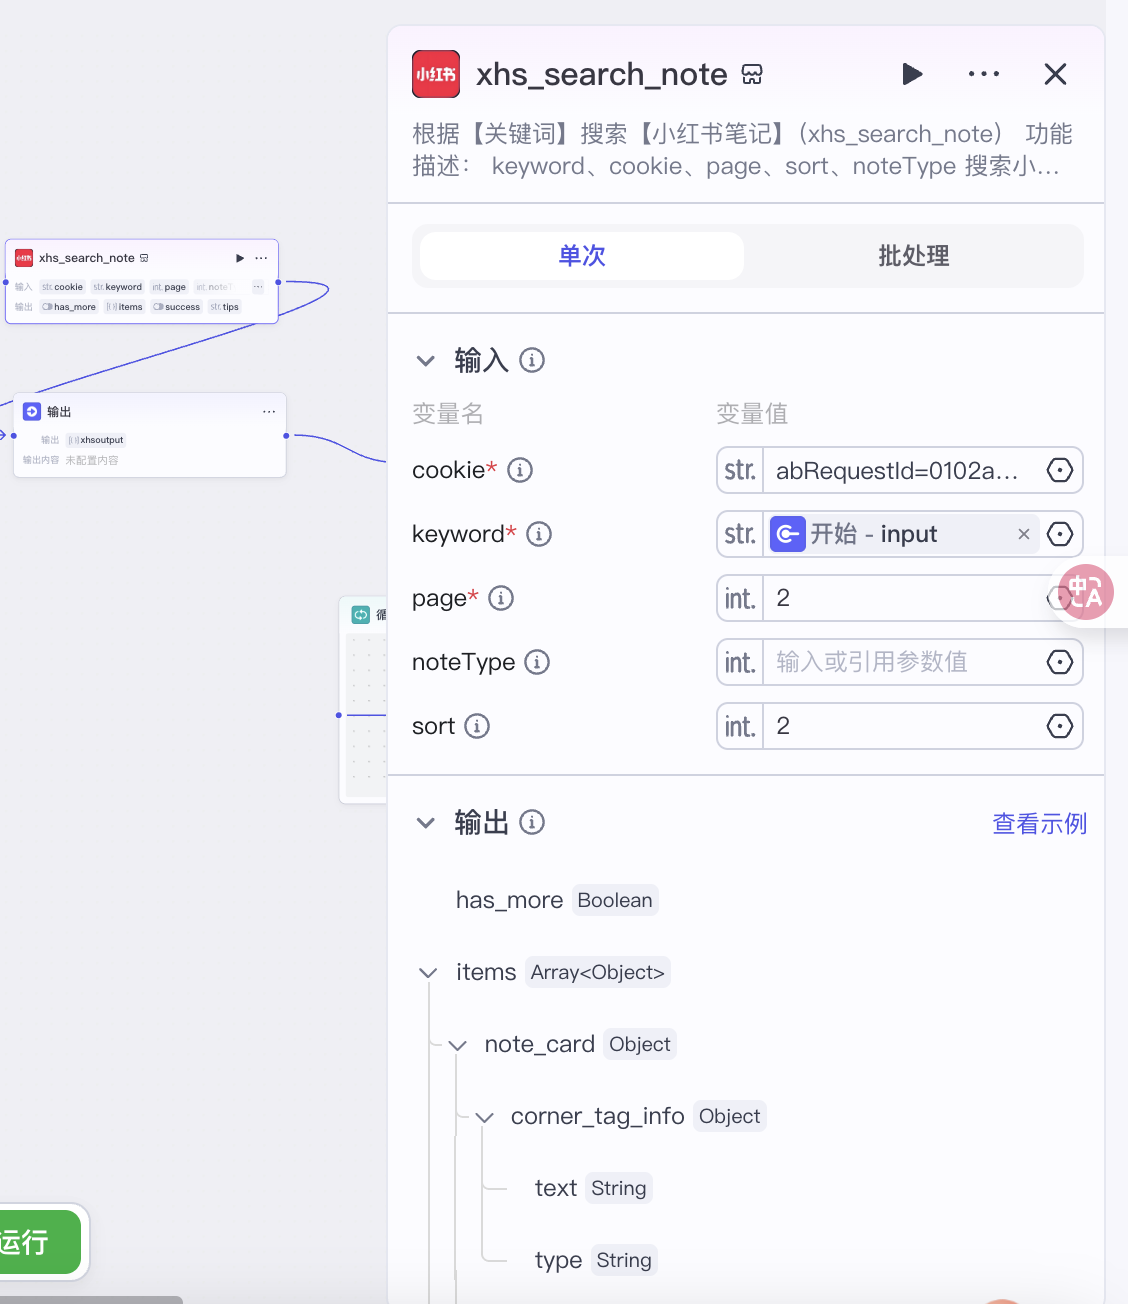Viewport: 1128px width, 1304px height.
Task: Show info tooltip for 输入 section
Action: click(x=532, y=360)
